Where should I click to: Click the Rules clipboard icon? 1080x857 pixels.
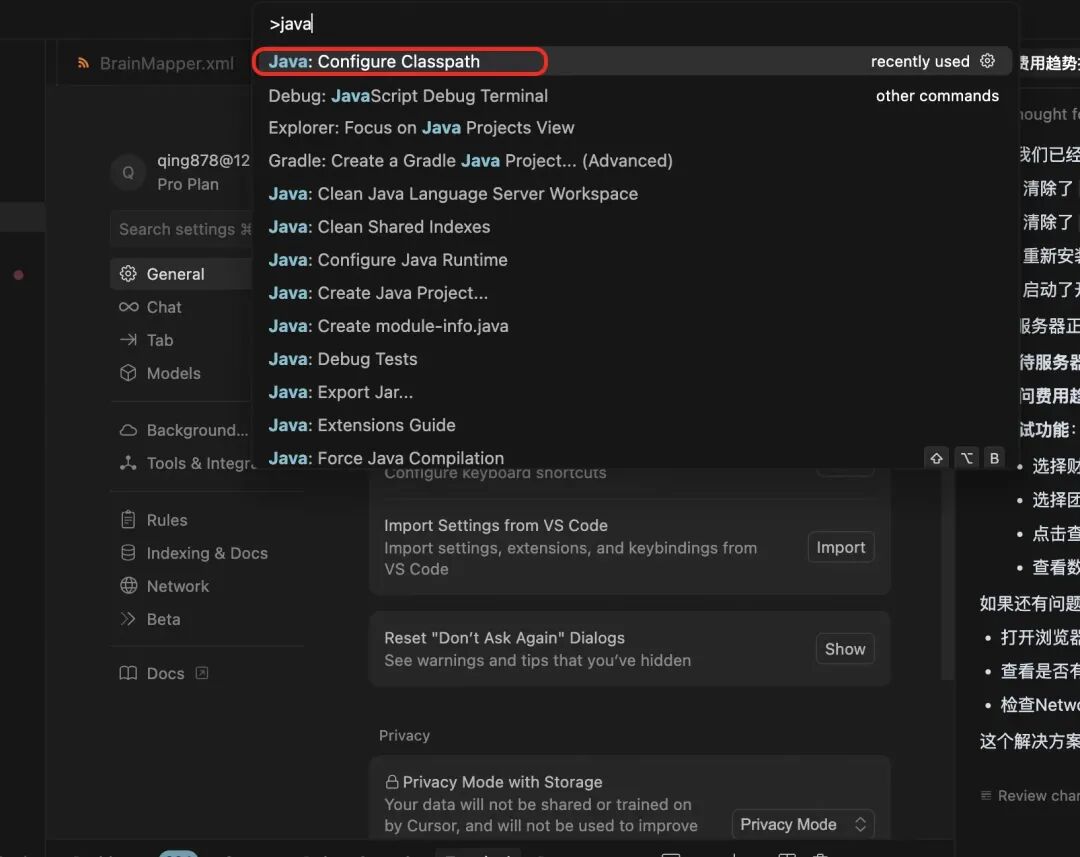tap(128, 519)
